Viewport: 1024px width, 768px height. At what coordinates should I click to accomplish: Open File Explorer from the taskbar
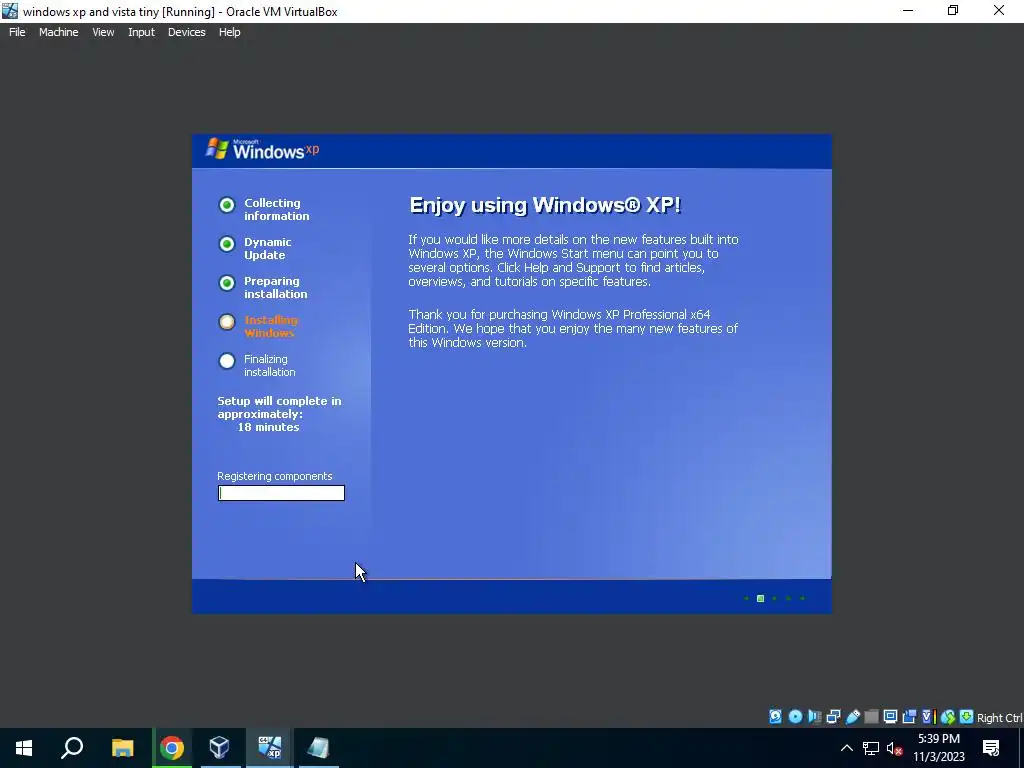tap(122, 748)
